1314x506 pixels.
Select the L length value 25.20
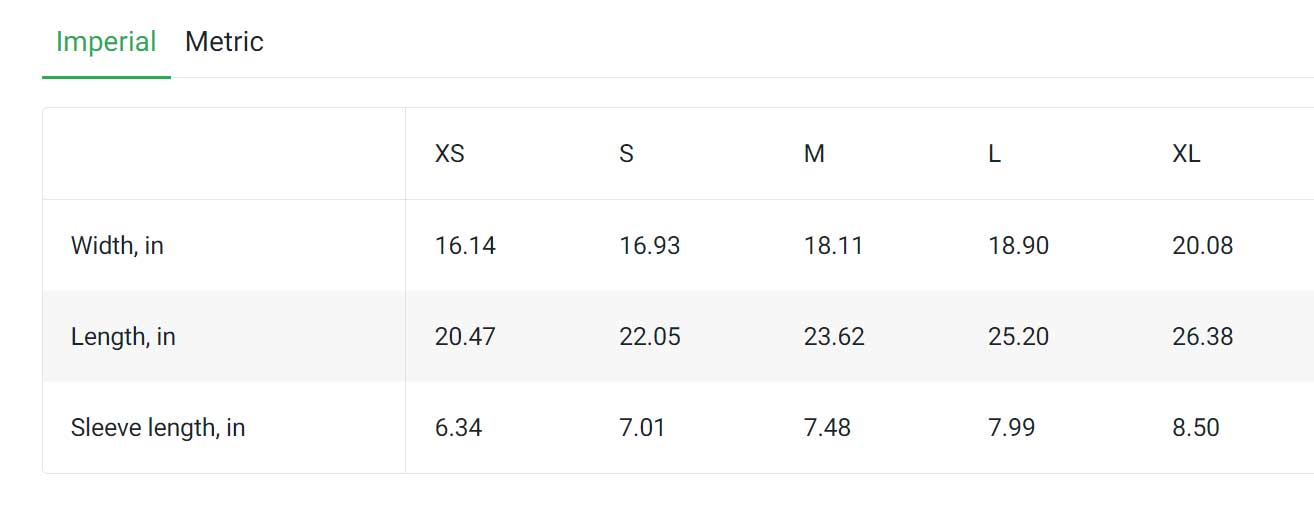point(1019,337)
